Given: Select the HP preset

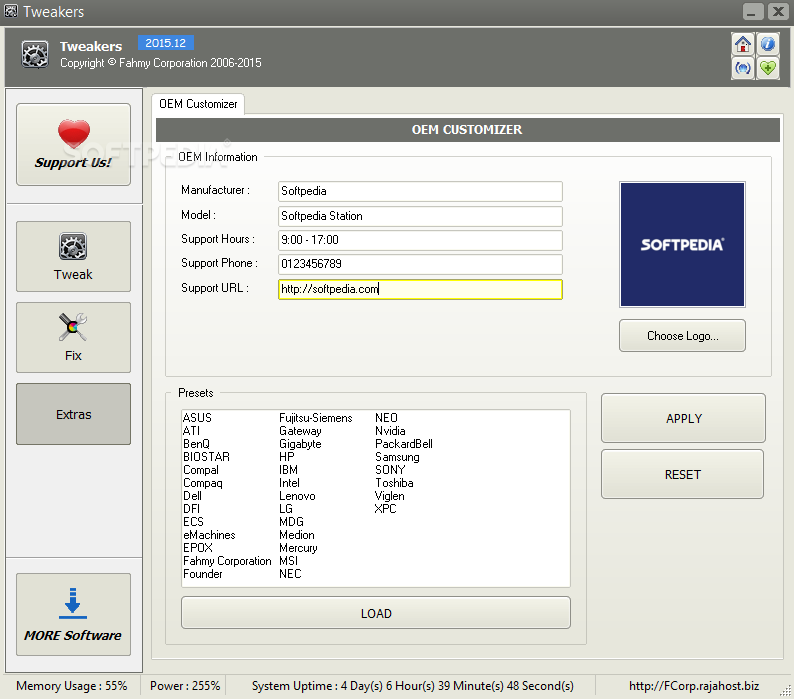Looking at the screenshot, I should coord(287,457).
